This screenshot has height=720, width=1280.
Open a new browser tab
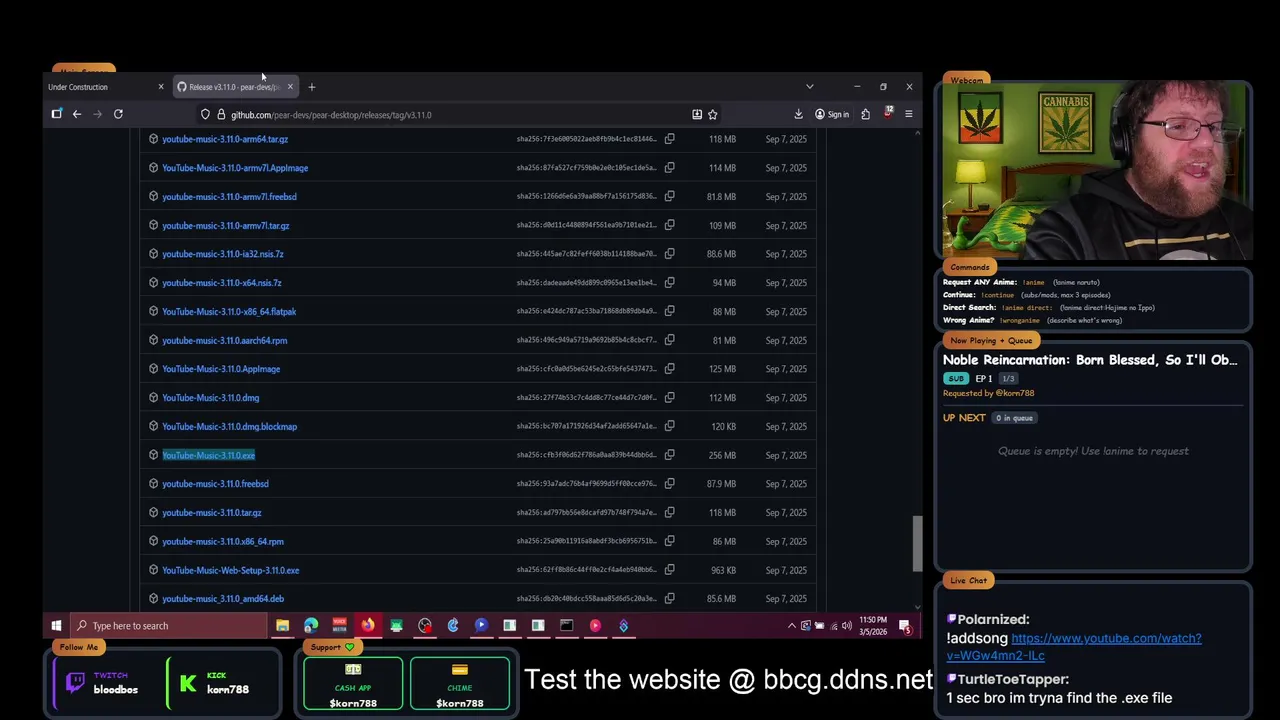(x=311, y=87)
